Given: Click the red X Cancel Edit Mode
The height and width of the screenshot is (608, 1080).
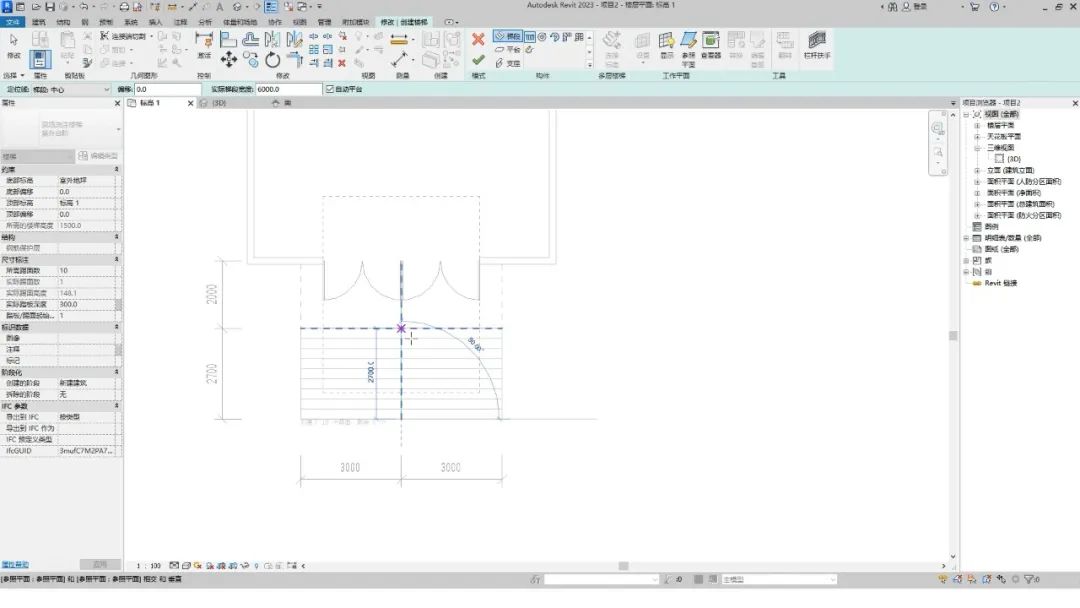Looking at the screenshot, I should (x=478, y=39).
